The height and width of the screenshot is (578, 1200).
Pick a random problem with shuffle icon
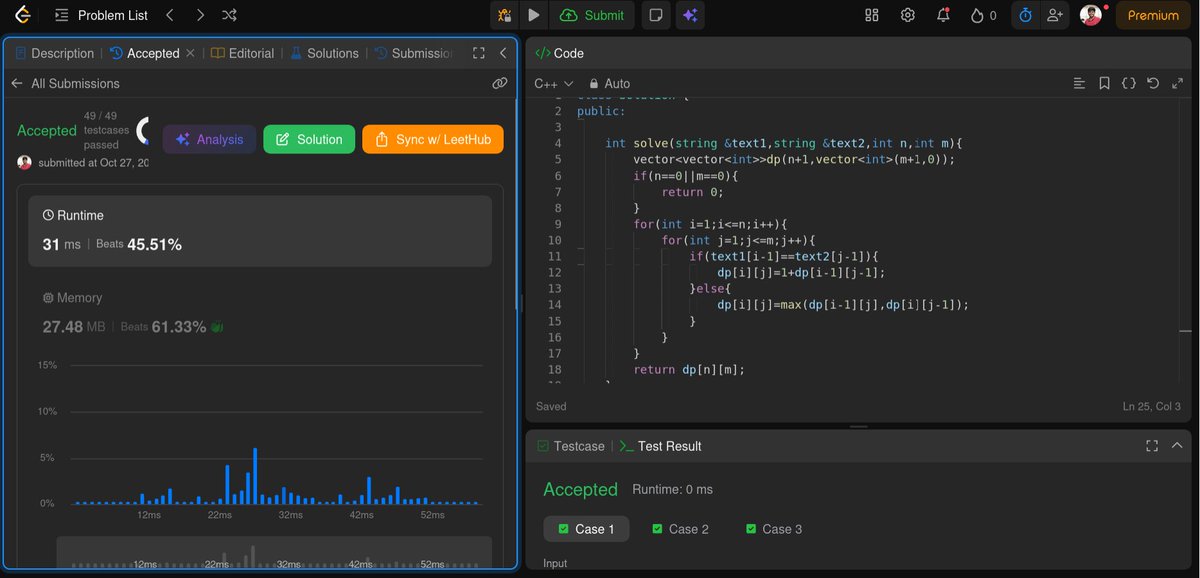click(230, 15)
